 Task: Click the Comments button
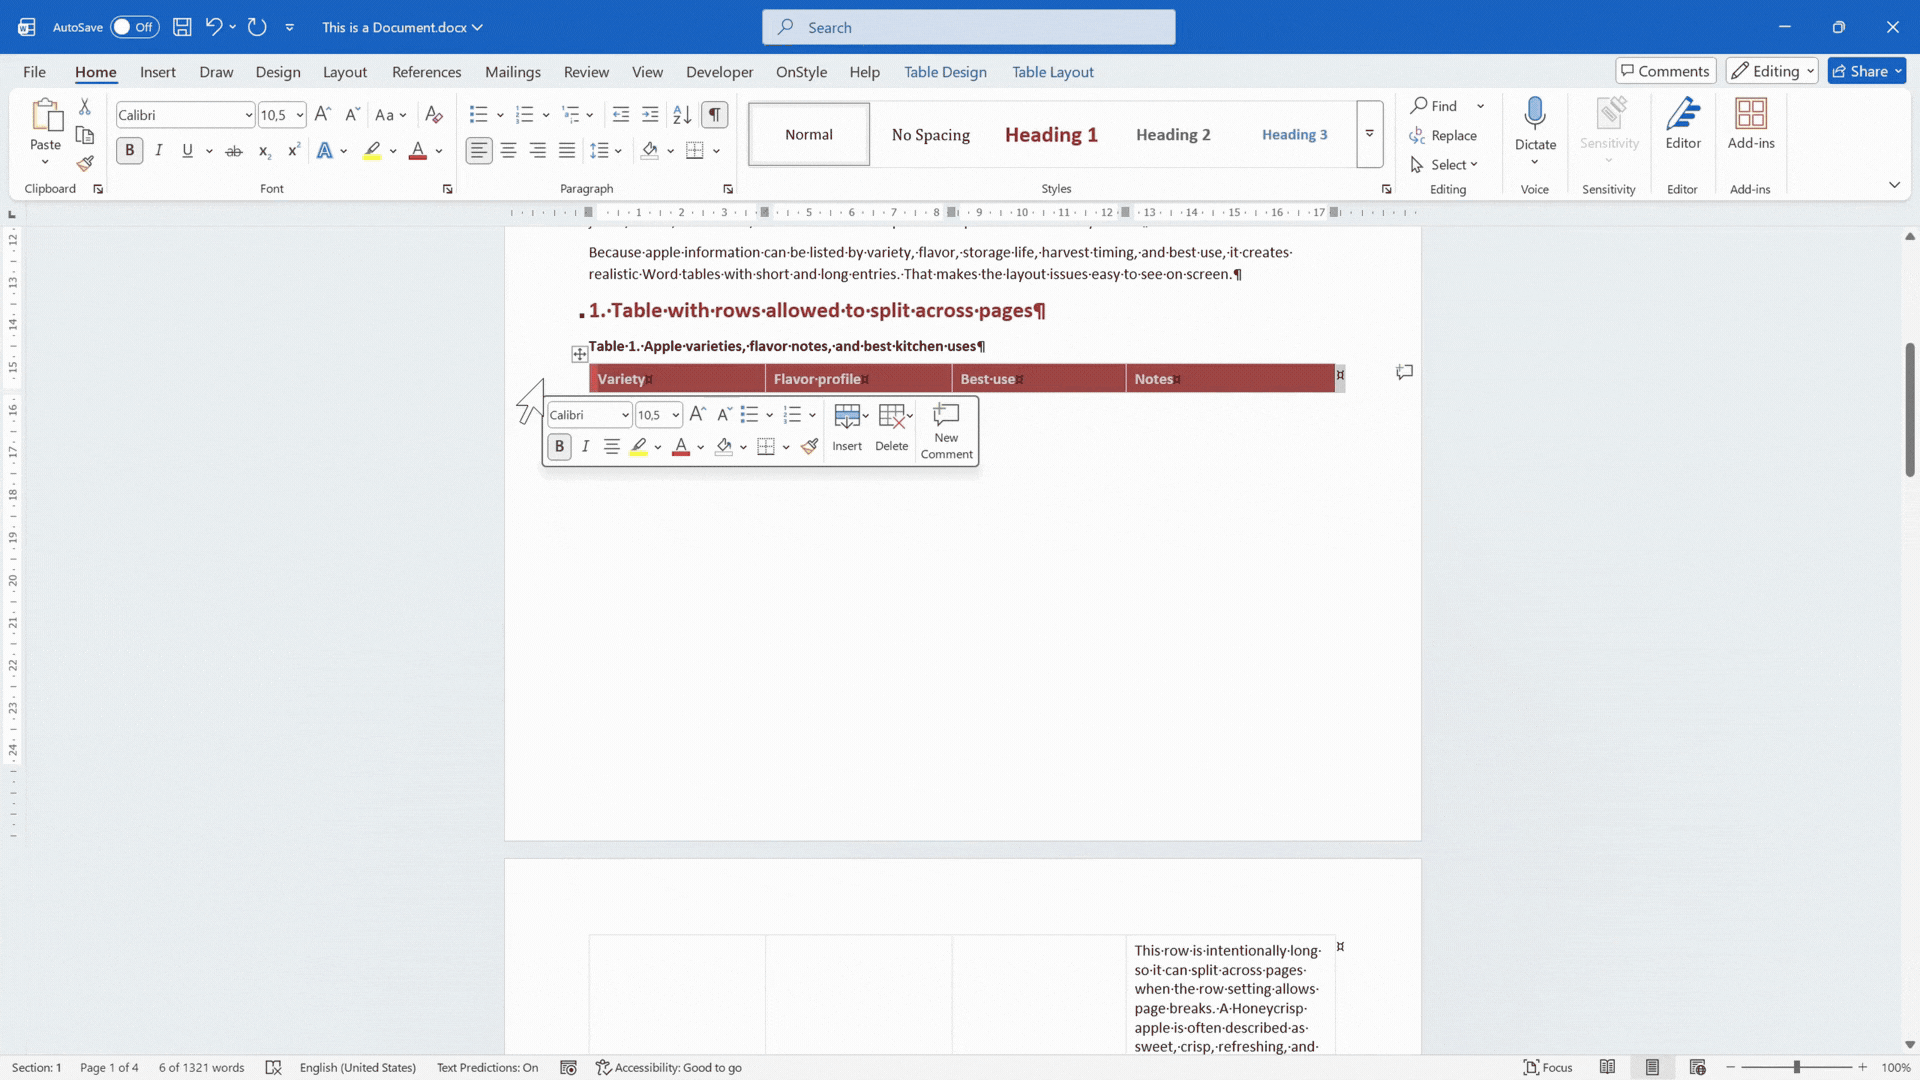(1666, 71)
